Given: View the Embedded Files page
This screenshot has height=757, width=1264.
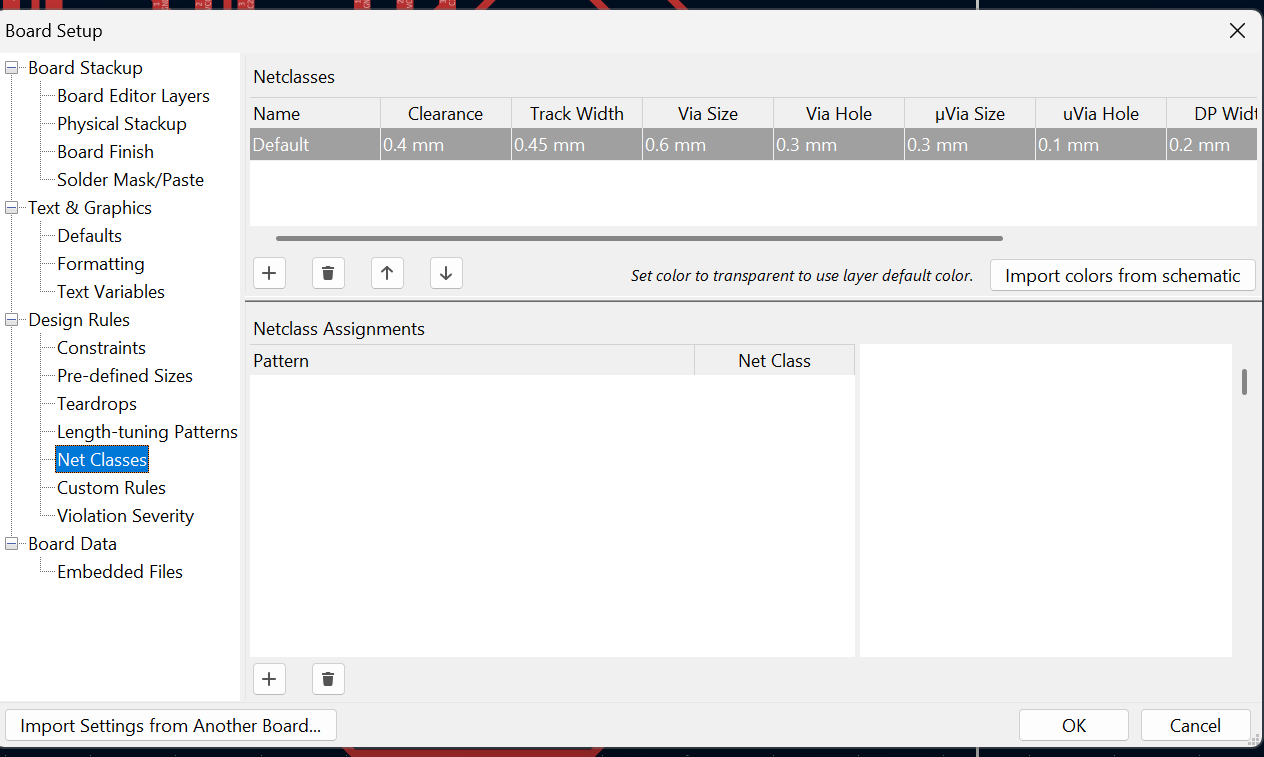Looking at the screenshot, I should (119, 571).
